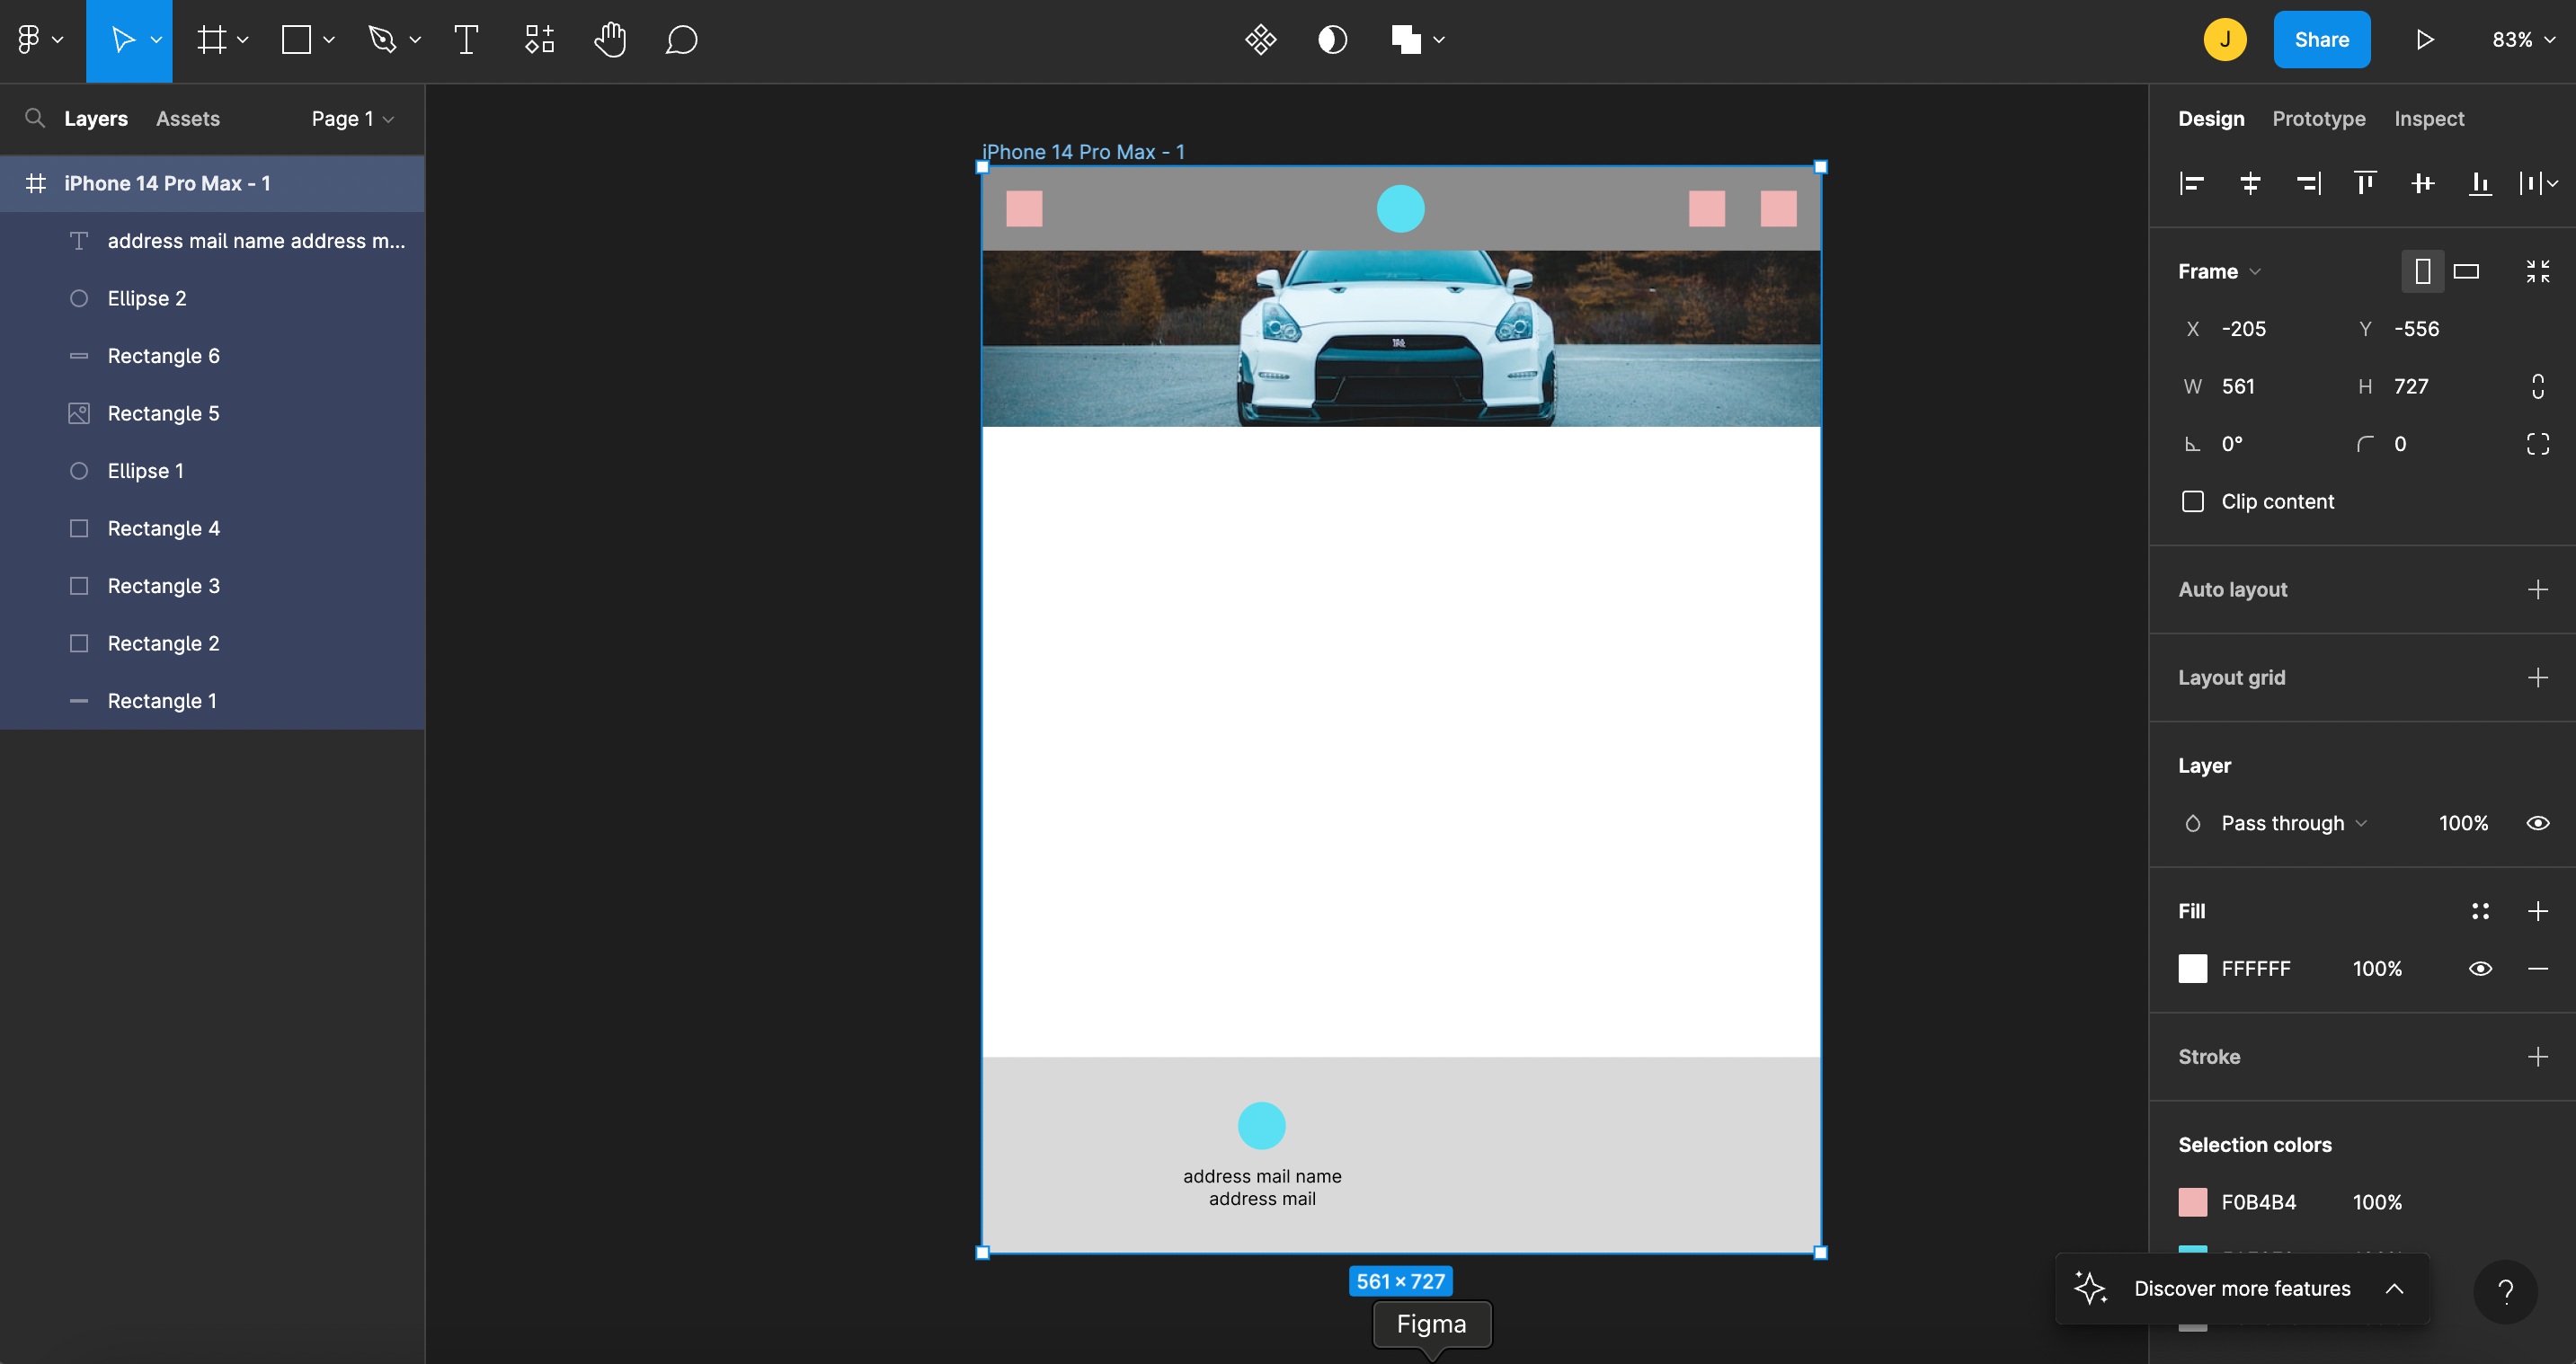Select the Pen tool
Screen dimensions: 2576x1364
tap(382, 40)
